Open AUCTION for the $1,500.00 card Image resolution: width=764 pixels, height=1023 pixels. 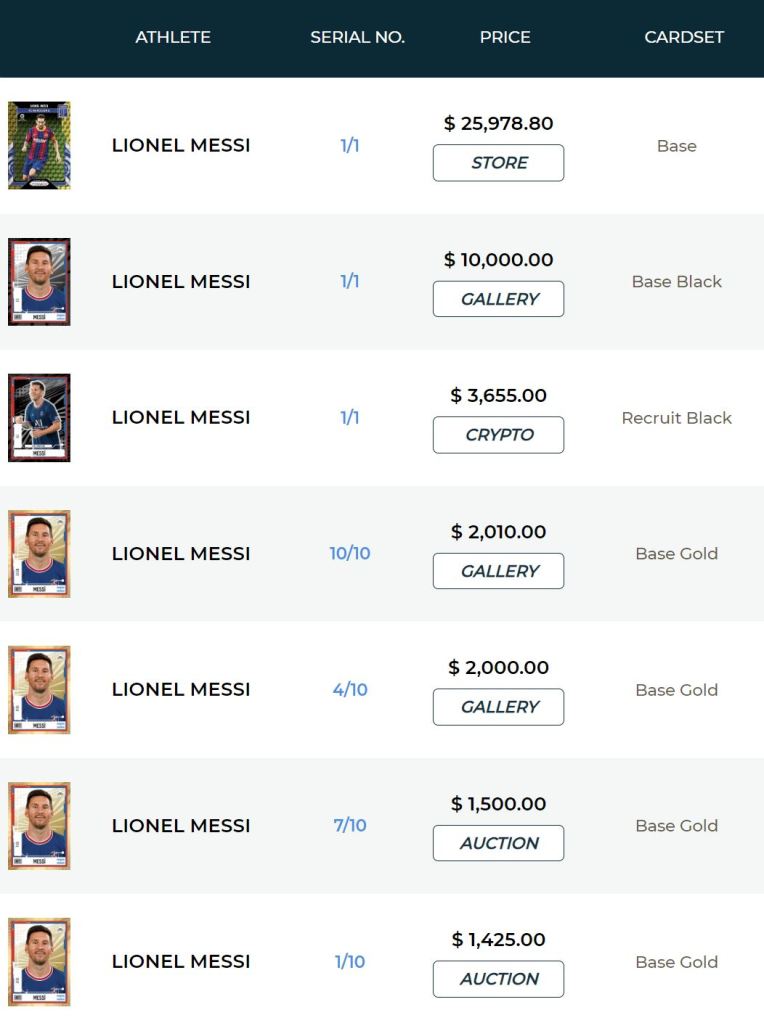[x=498, y=843]
